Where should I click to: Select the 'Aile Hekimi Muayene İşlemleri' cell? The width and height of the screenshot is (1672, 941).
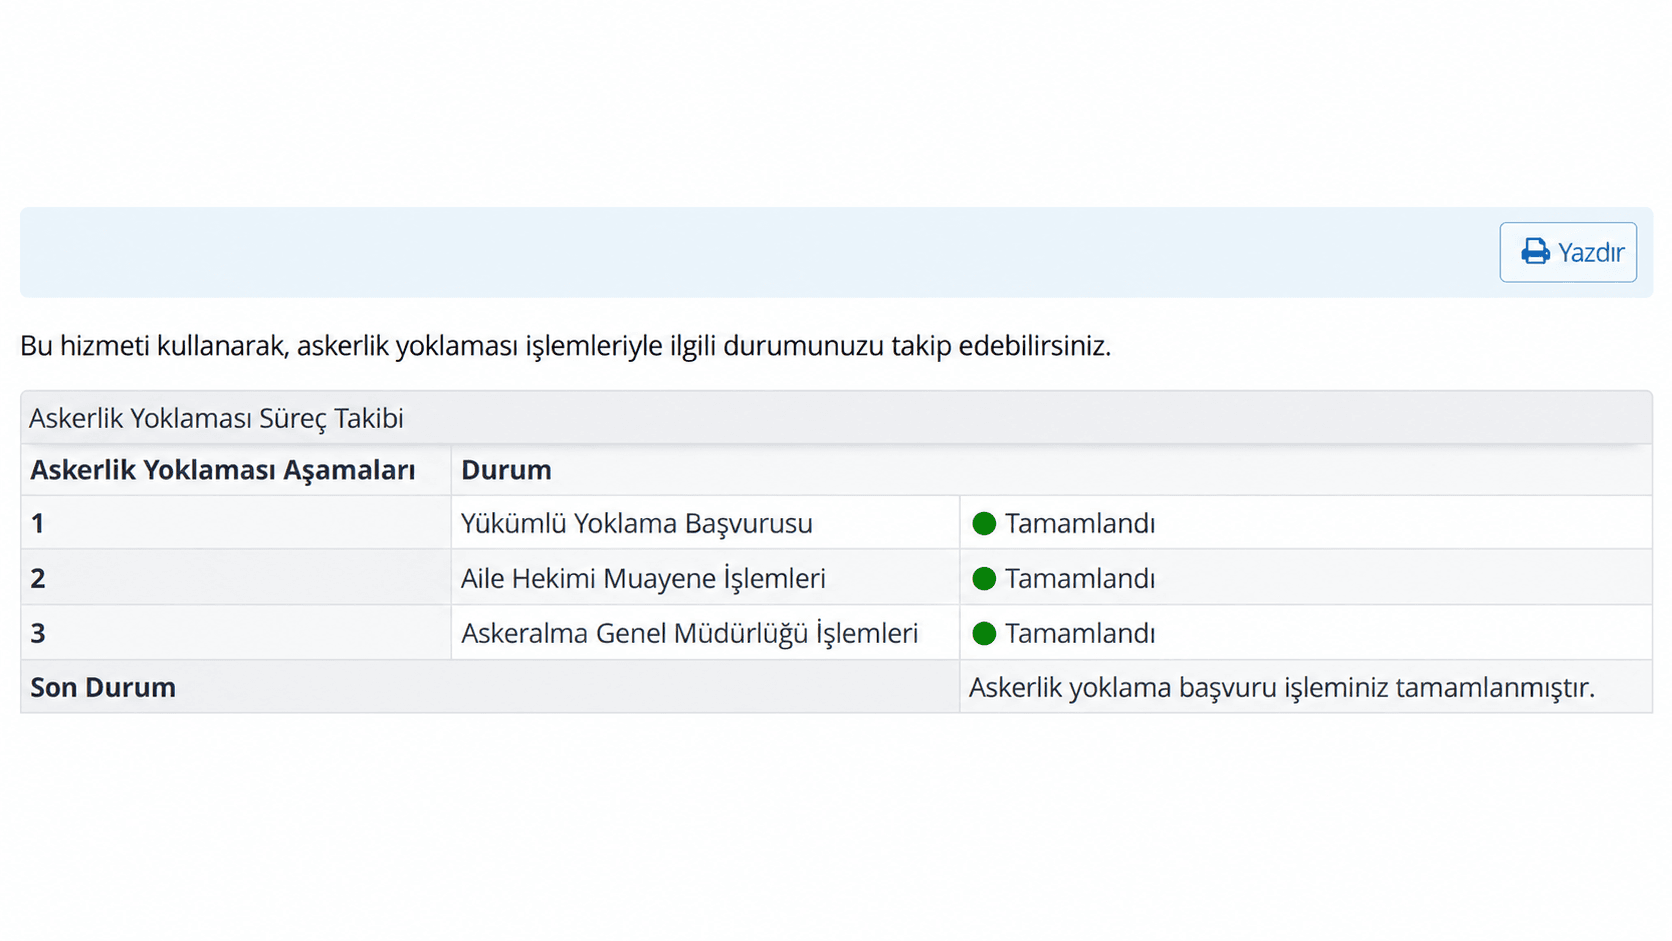(705, 577)
